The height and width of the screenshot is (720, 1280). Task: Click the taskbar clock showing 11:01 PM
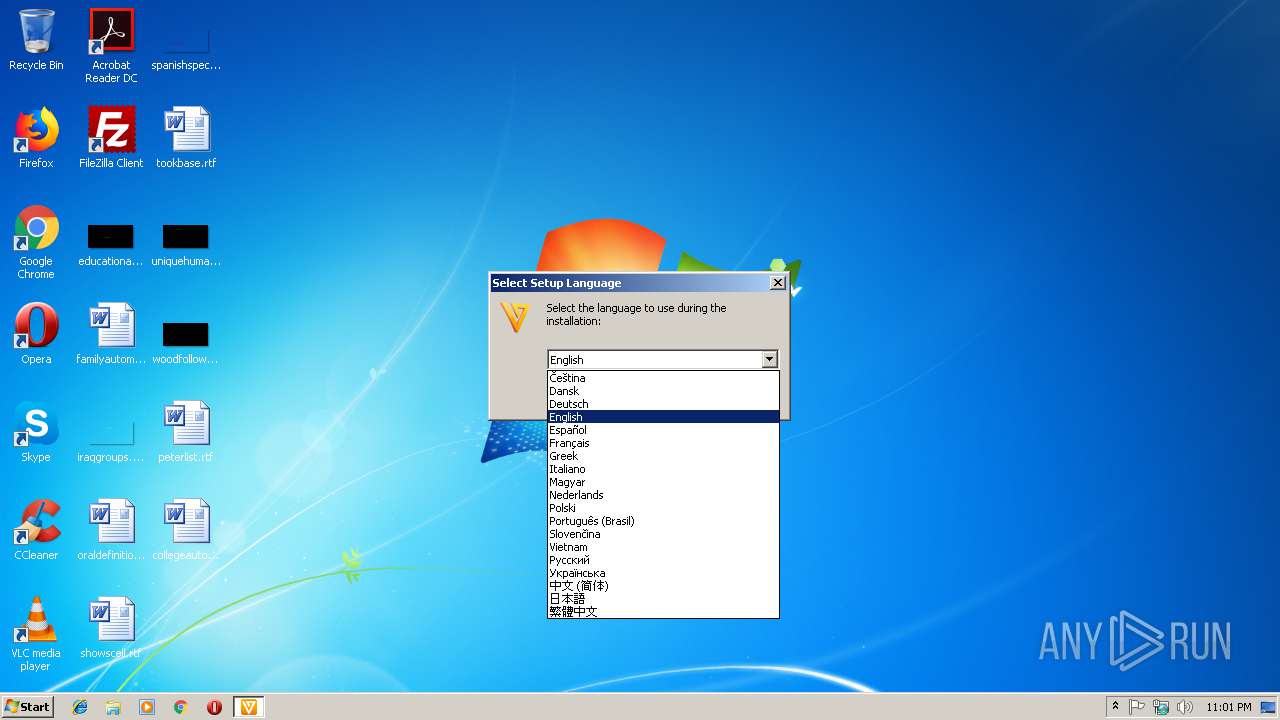(x=1229, y=707)
